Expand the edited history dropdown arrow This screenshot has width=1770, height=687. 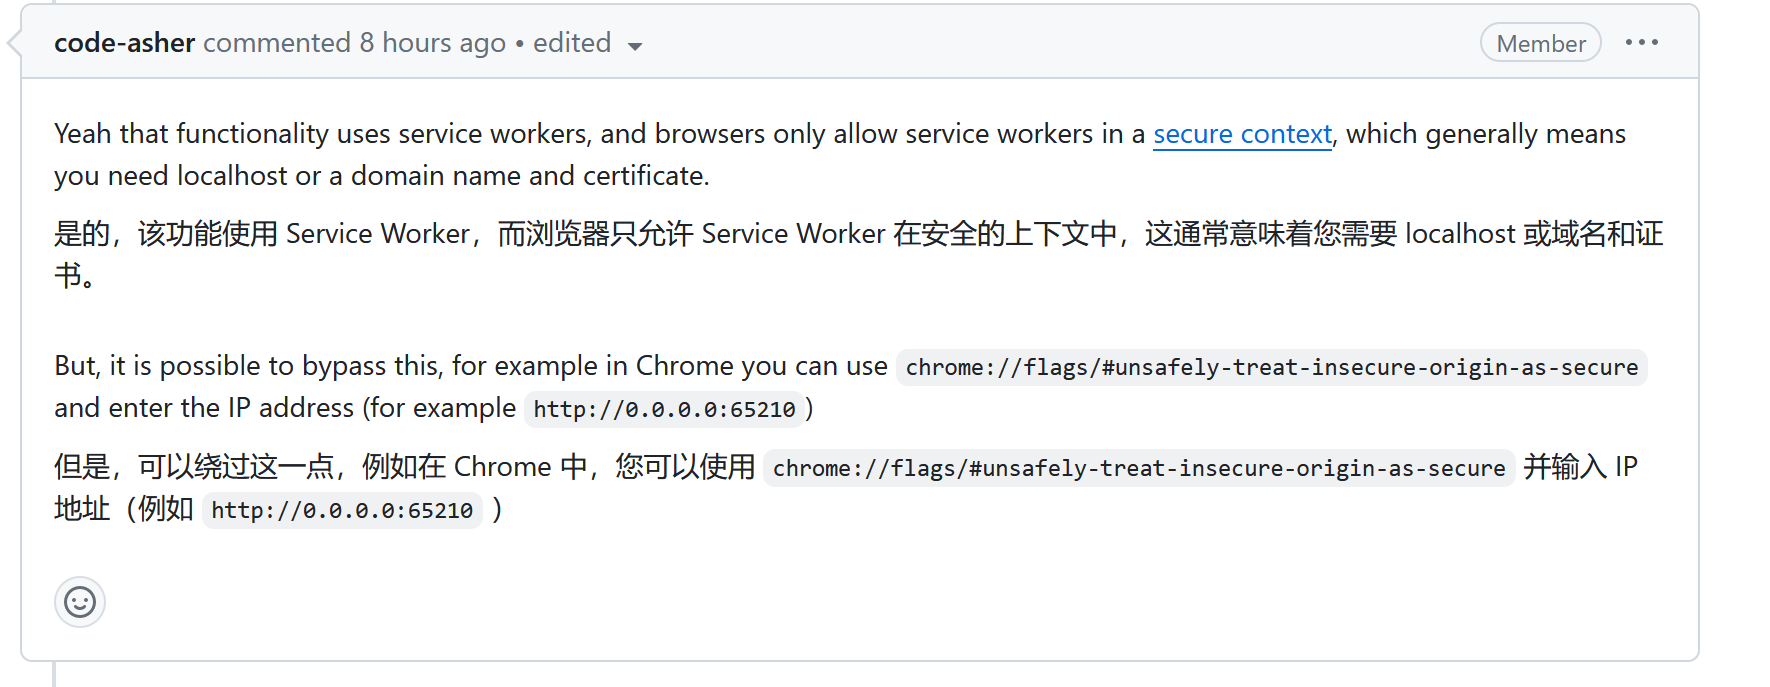click(x=634, y=46)
